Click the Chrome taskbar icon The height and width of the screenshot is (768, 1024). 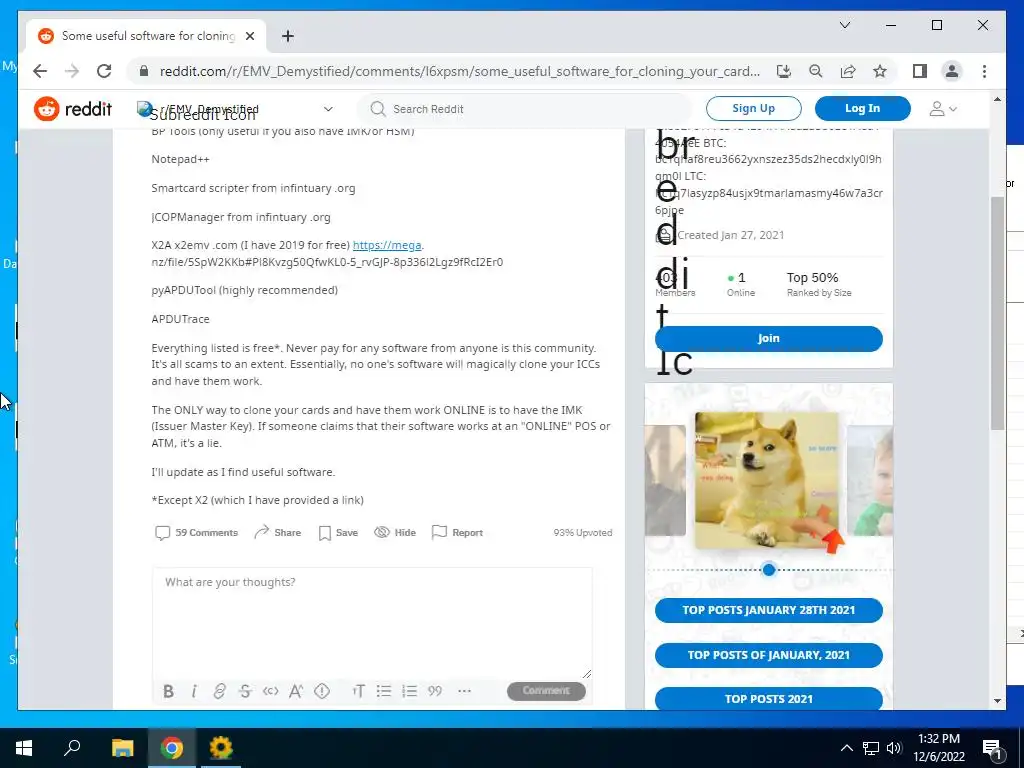[172, 748]
